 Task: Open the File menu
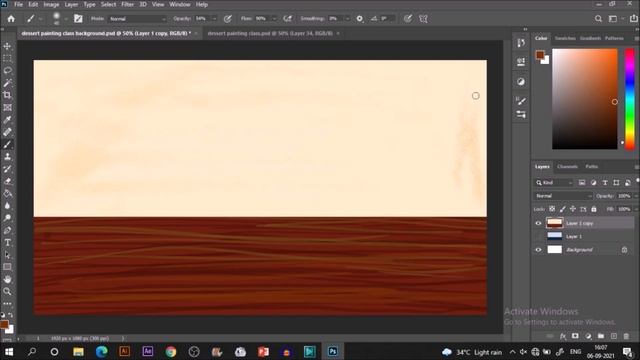pos(18,4)
